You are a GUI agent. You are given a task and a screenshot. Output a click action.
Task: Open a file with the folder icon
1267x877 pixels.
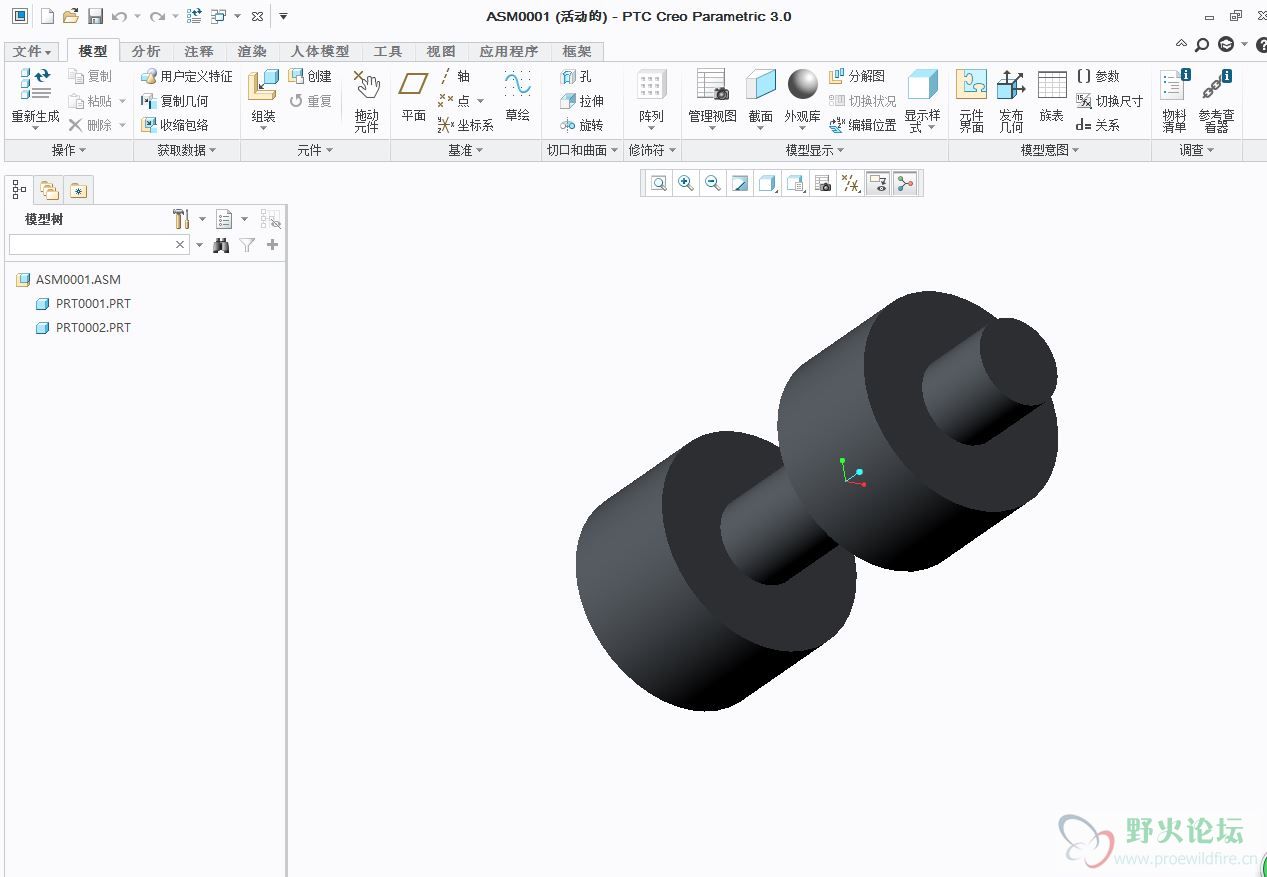[x=70, y=16]
